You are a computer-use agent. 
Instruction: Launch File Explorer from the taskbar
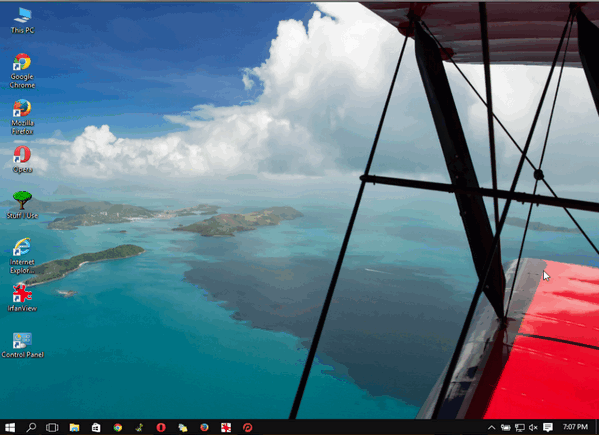(74, 427)
